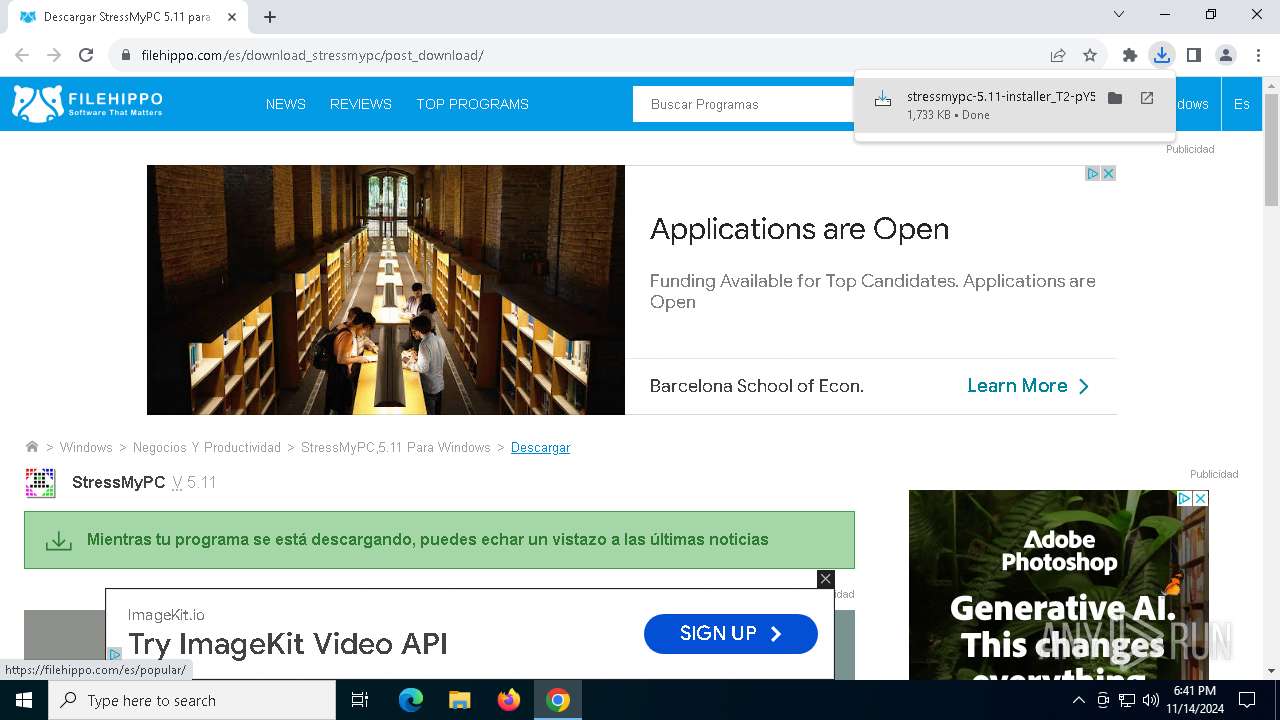
Task: Click the address bar URL
Action: [312, 55]
